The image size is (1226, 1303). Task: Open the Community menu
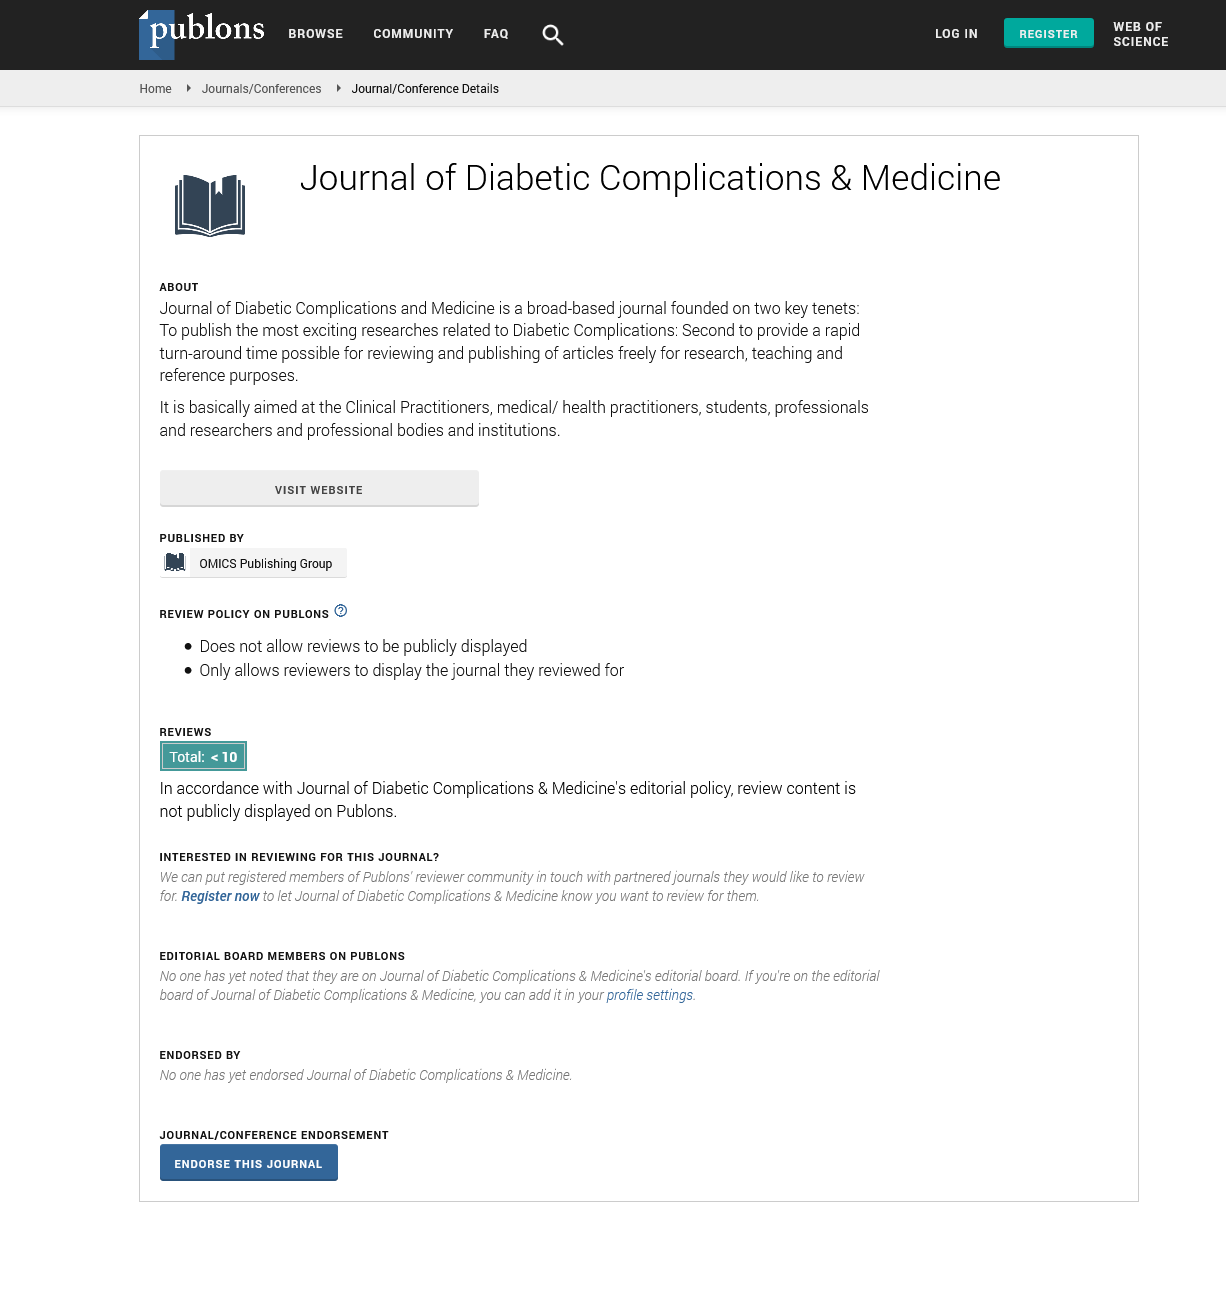point(413,34)
